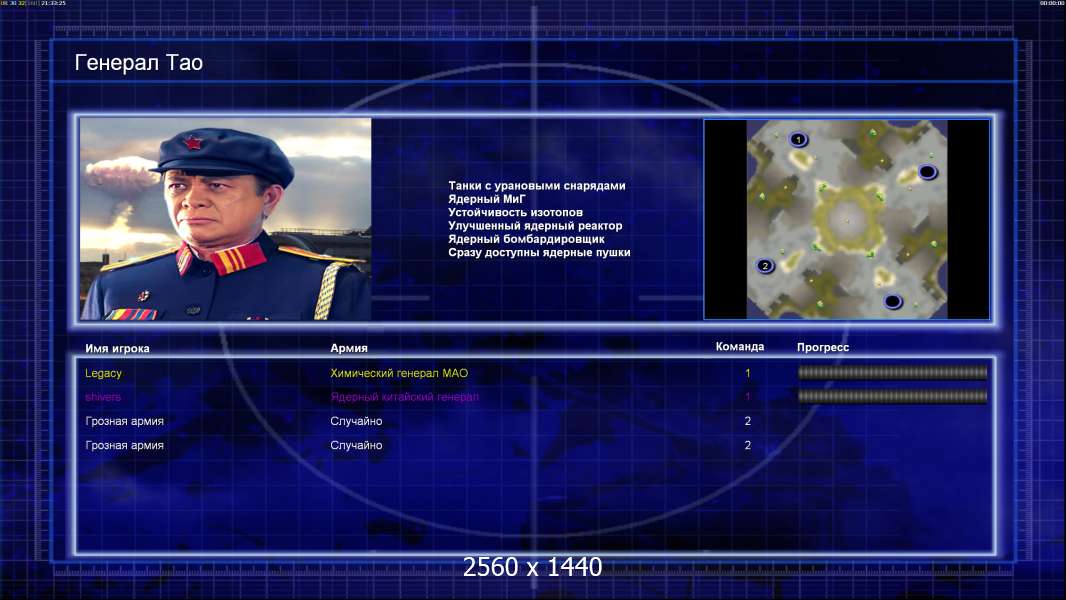Click "Ядерный китайский генерал" army entry
The width and height of the screenshot is (1066, 600).
coord(405,397)
